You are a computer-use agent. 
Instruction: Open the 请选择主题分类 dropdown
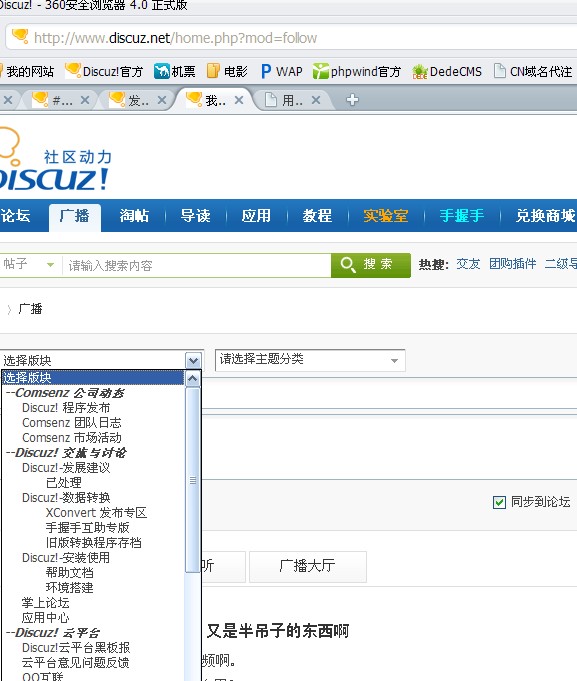(x=310, y=360)
